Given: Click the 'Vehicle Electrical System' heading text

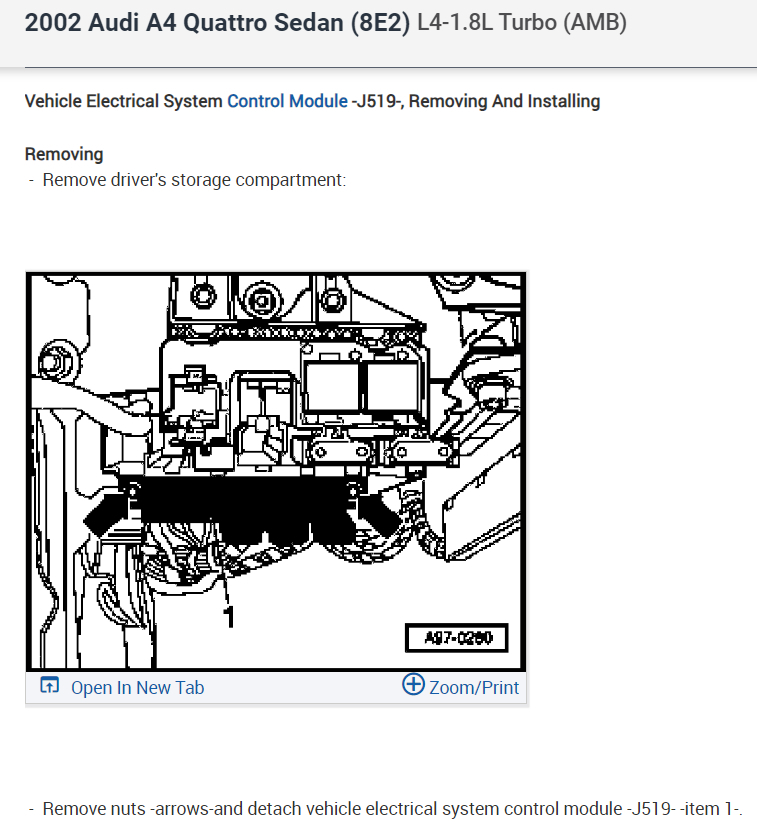Looking at the screenshot, I should point(124,101).
